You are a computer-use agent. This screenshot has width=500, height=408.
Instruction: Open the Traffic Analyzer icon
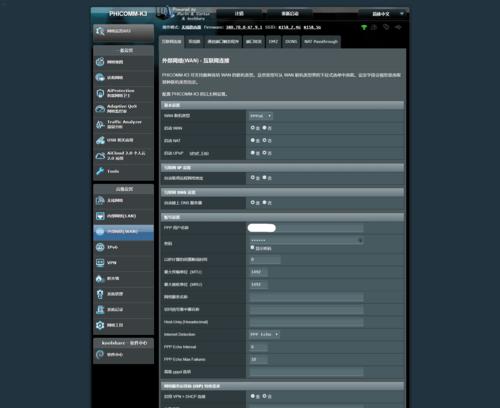tap(100, 124)
